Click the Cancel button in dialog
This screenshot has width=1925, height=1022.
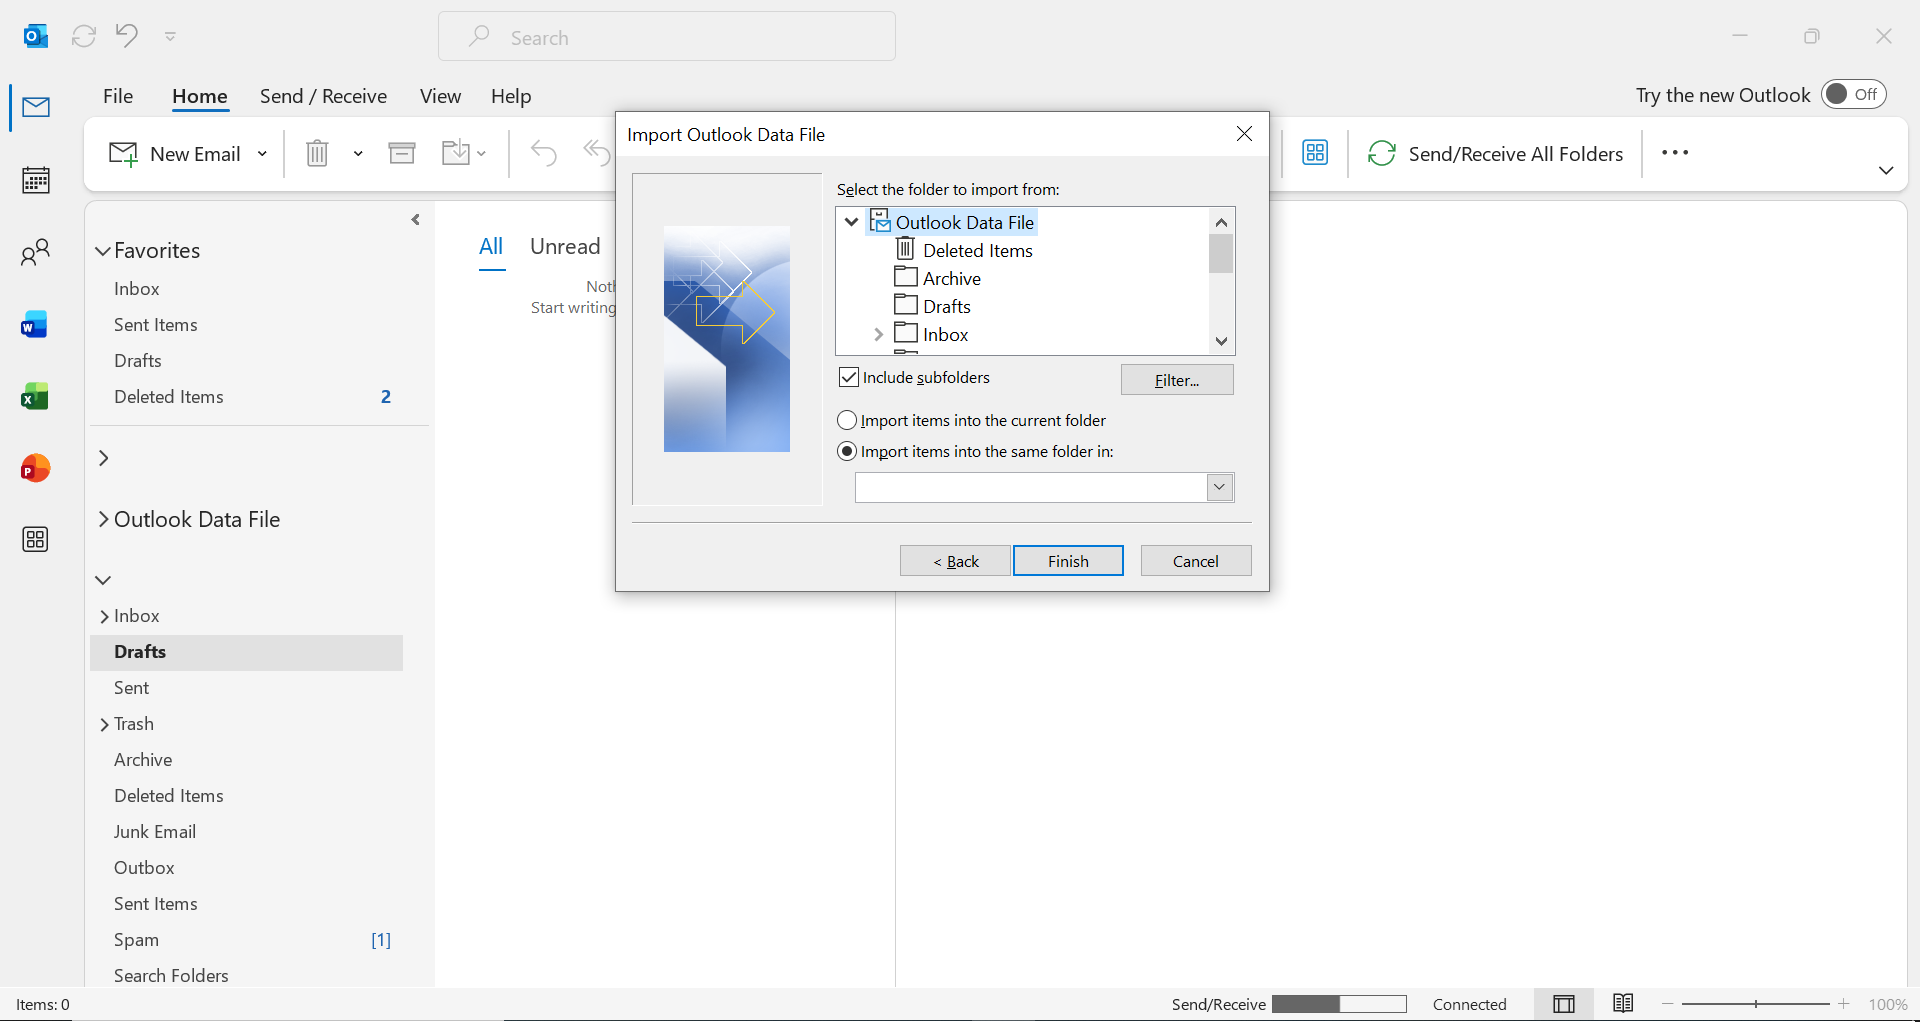coord(1195,561)
